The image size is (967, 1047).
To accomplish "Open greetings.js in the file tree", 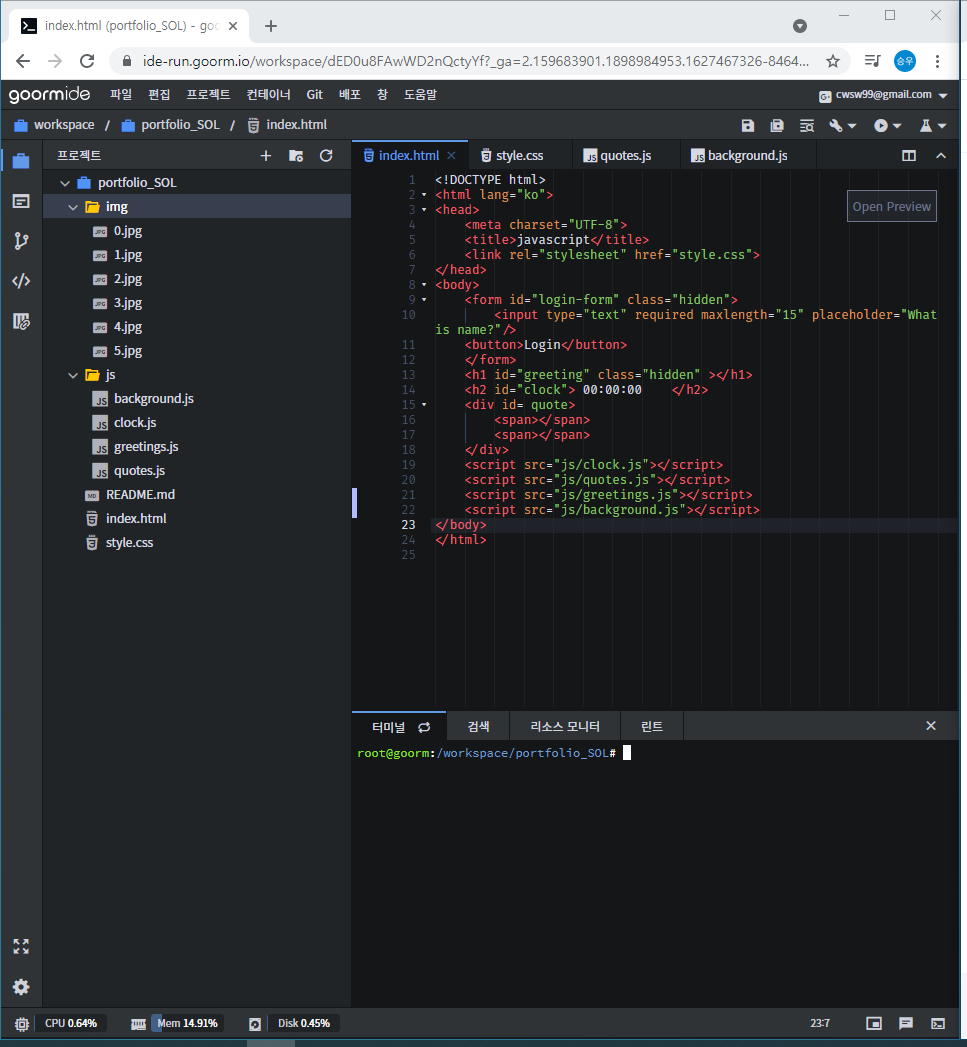I will [x=146, y=447].
